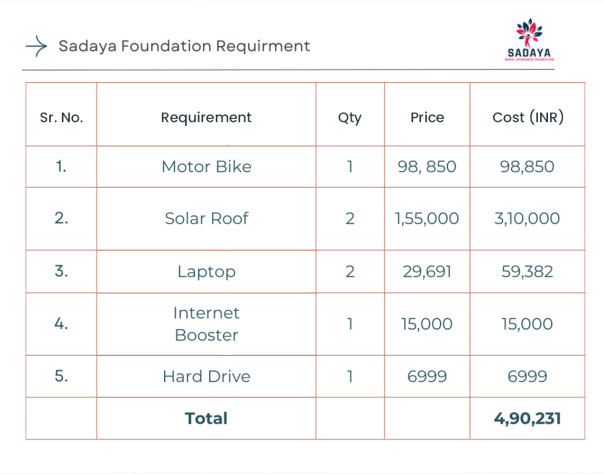
Task: Click the Requirement column header
Action: click(x=206, y=117)
